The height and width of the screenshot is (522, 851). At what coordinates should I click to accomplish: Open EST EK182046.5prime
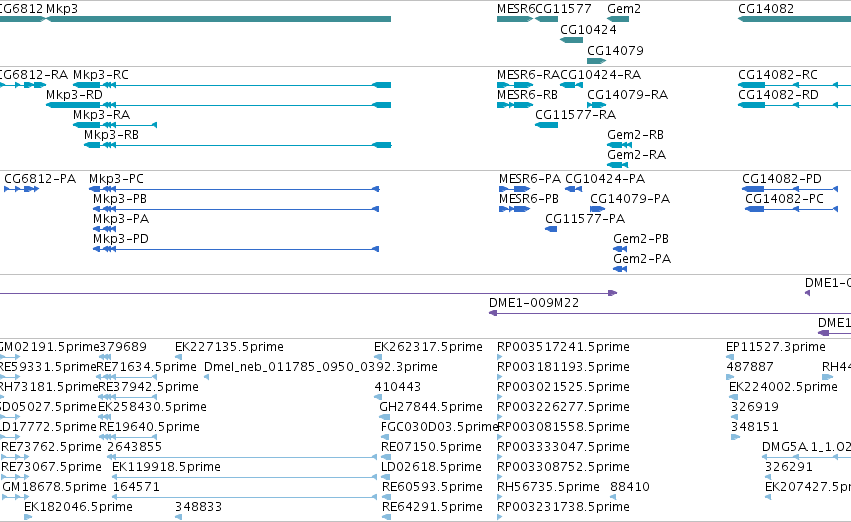(28, 517)
